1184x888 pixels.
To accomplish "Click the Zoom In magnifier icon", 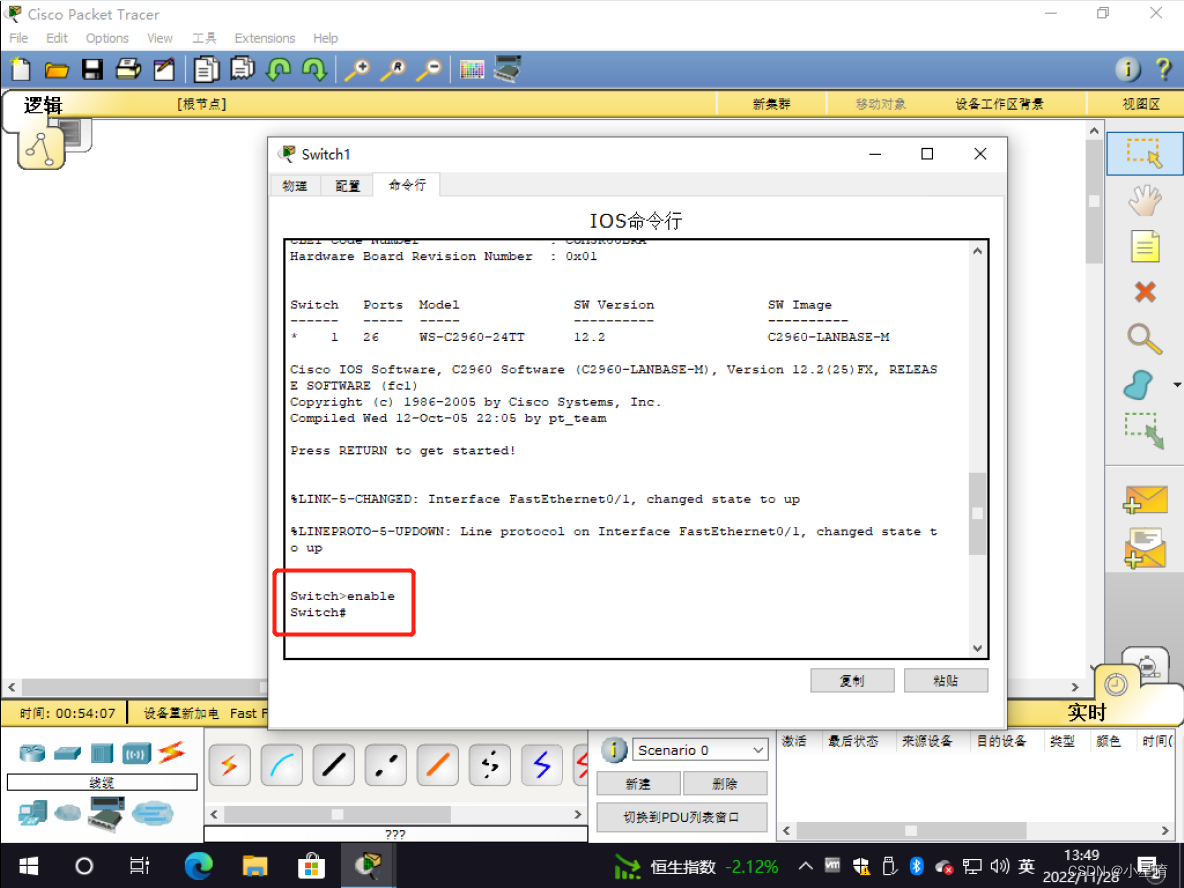I will [357, 69].
